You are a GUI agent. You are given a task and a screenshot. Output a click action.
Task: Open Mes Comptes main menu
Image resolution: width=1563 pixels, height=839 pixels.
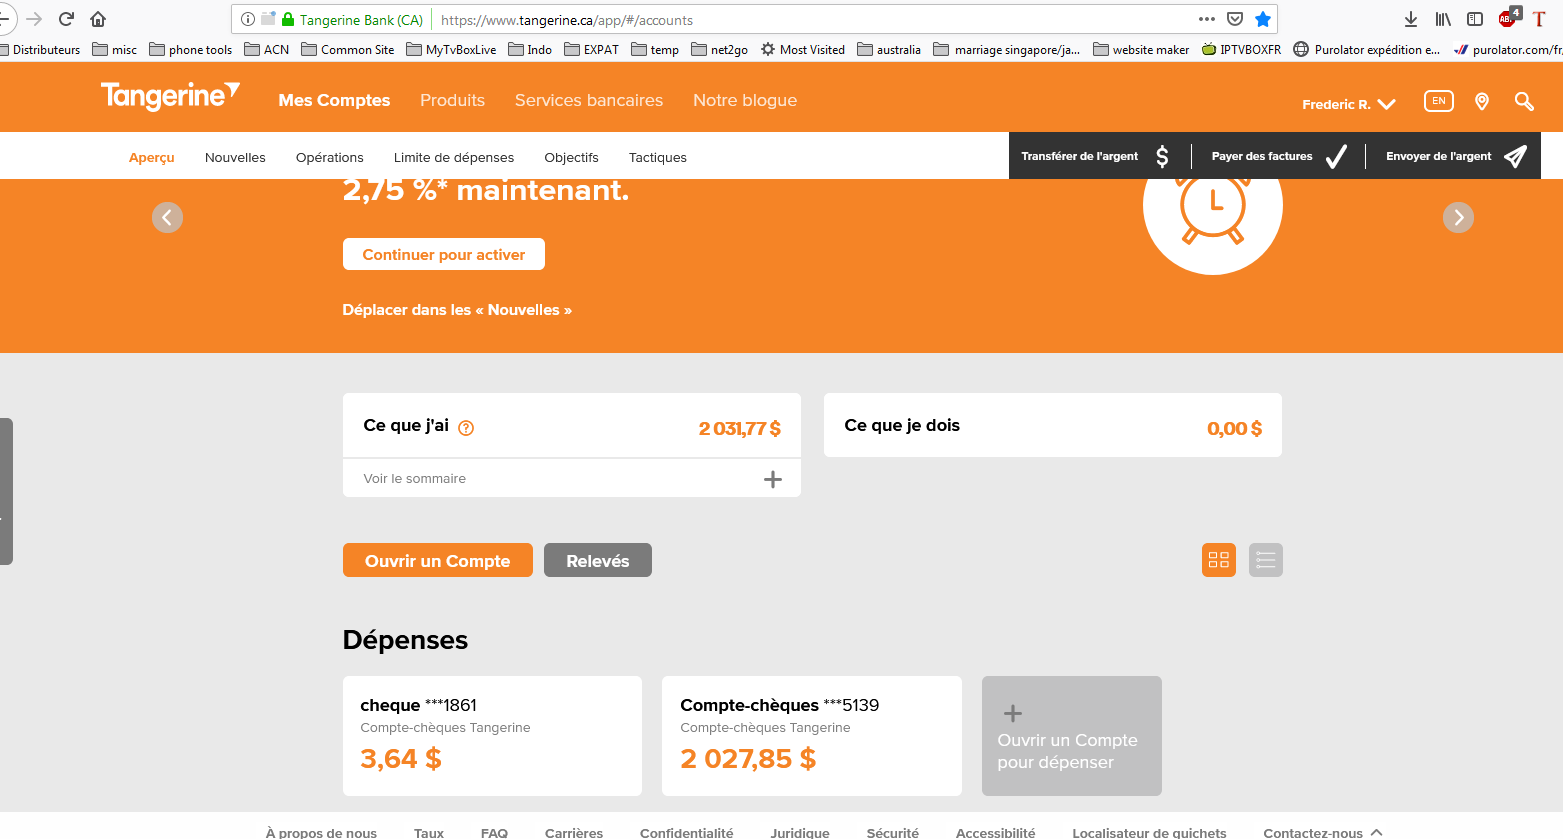tap(334, 100)
